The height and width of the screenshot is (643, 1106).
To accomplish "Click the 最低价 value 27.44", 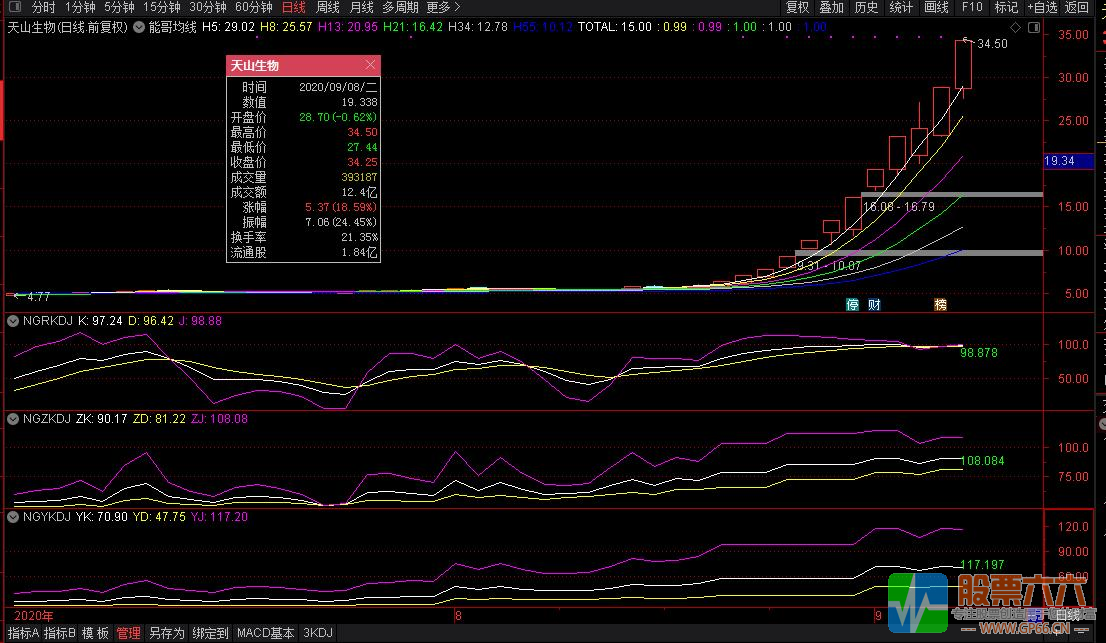I will click(x=362, y=147).
